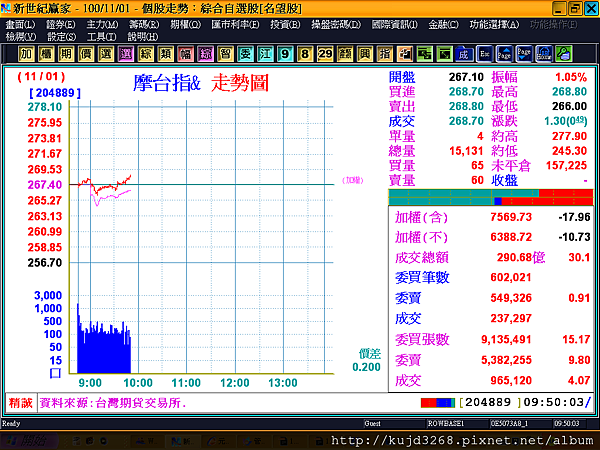Click the 類 toolbar icon
Image resolution: width=600 pixels, height=450 pixels.
(x=165, y=54)
